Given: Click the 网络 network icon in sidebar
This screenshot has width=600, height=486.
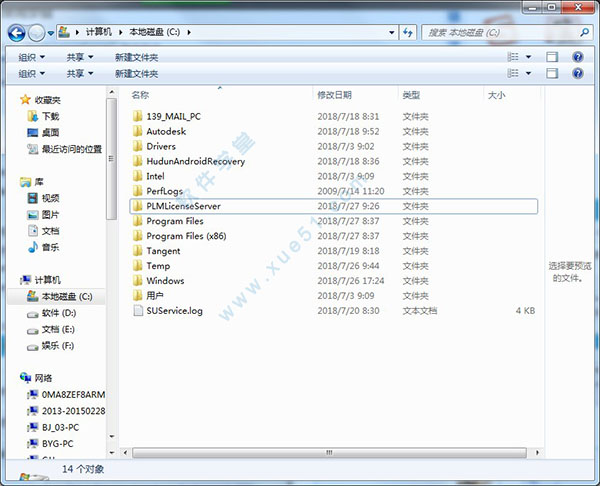Looking at the screenshot, I should pos(26,378).
